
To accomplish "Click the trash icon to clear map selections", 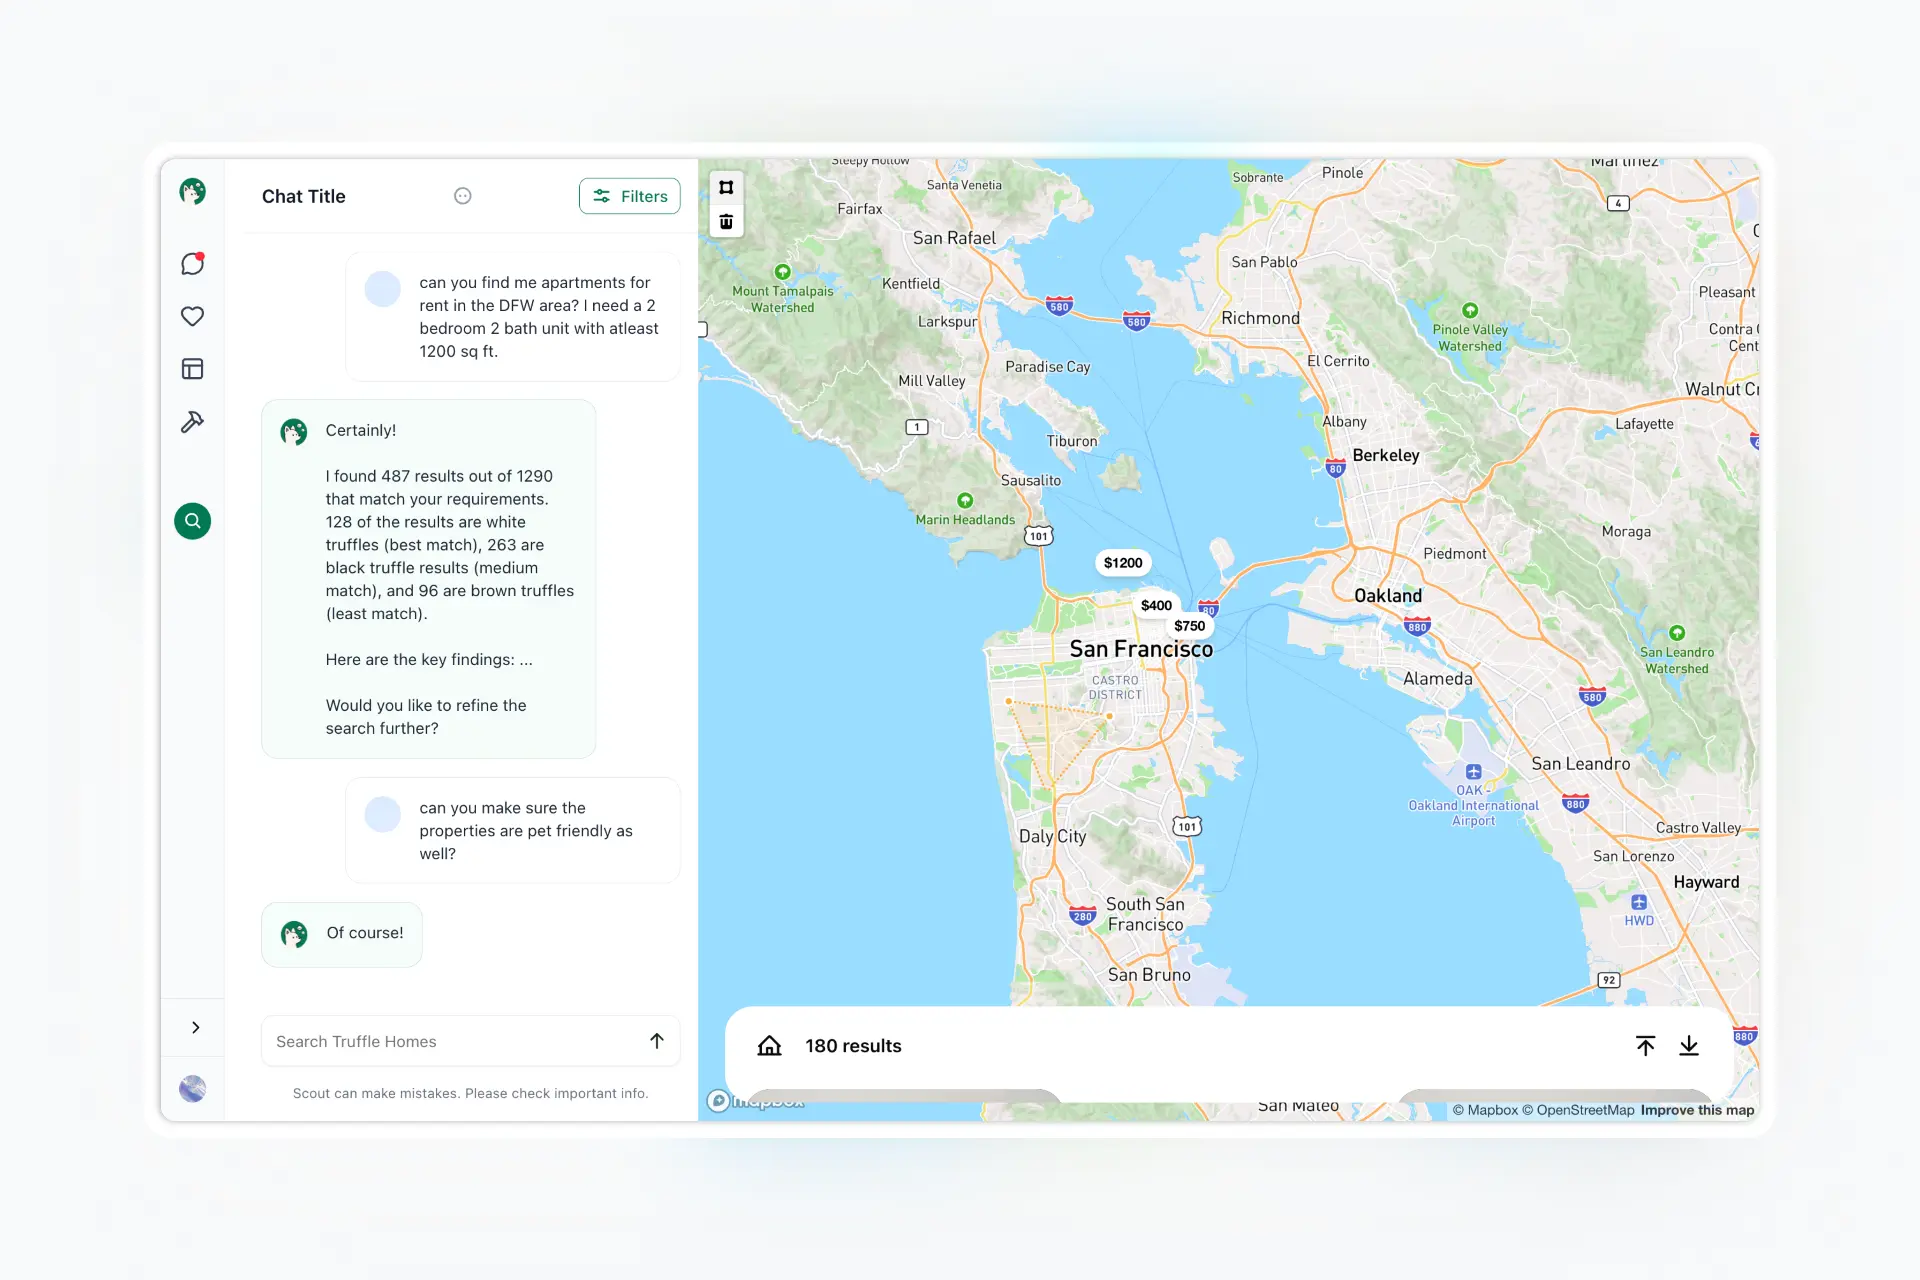I will click(726, 221).
